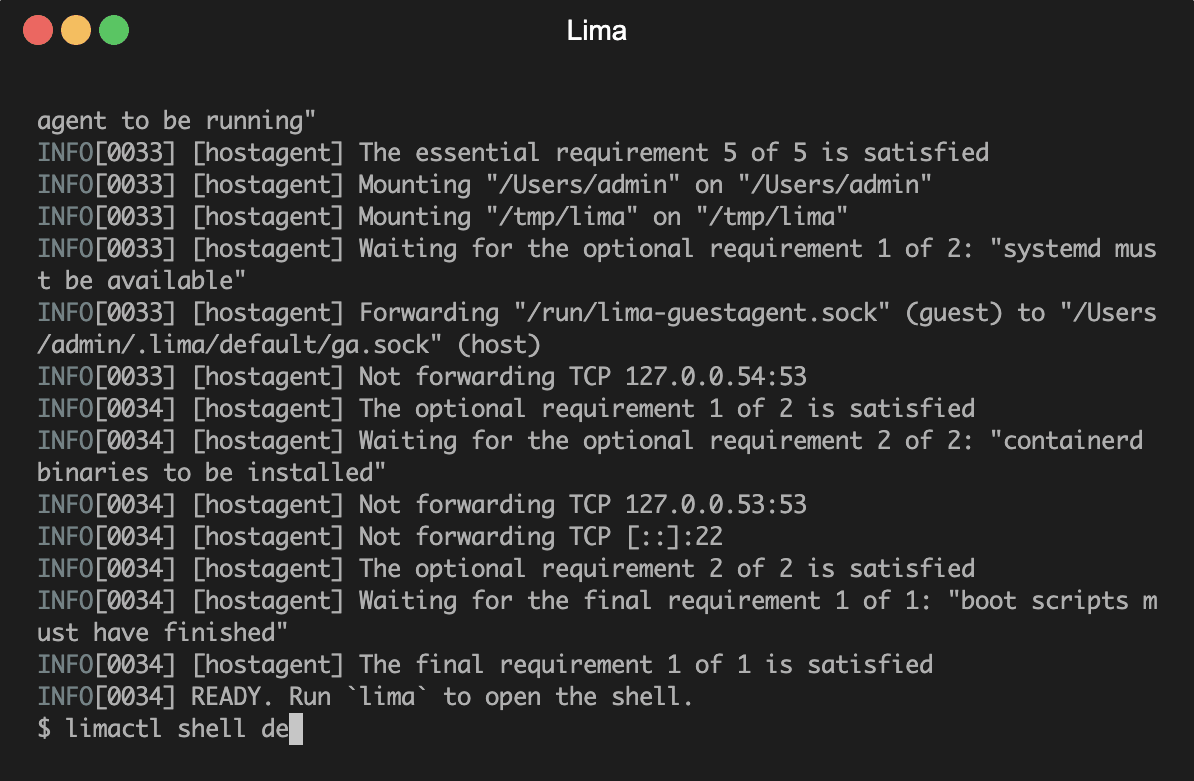Click the "$" shell prompt symbol
Image resolution: width=1194 pixels, height=781 pixels.
coord(44,728)
